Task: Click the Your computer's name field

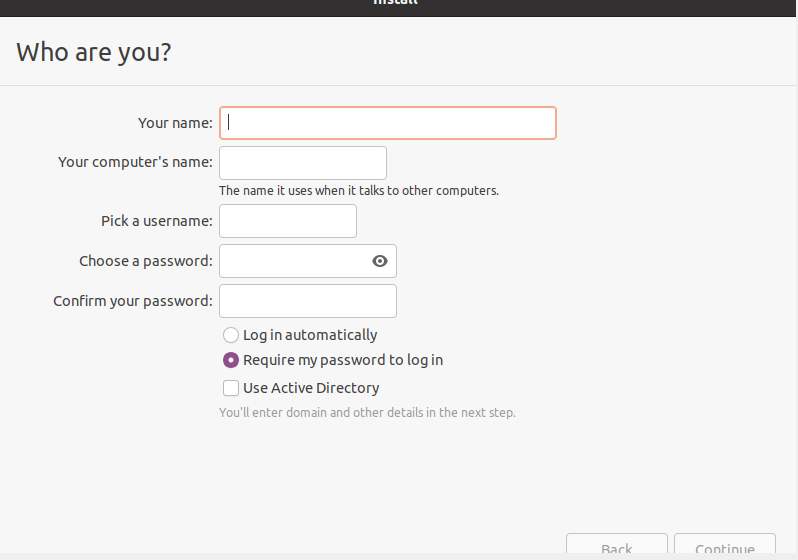Action: (303, 163)
